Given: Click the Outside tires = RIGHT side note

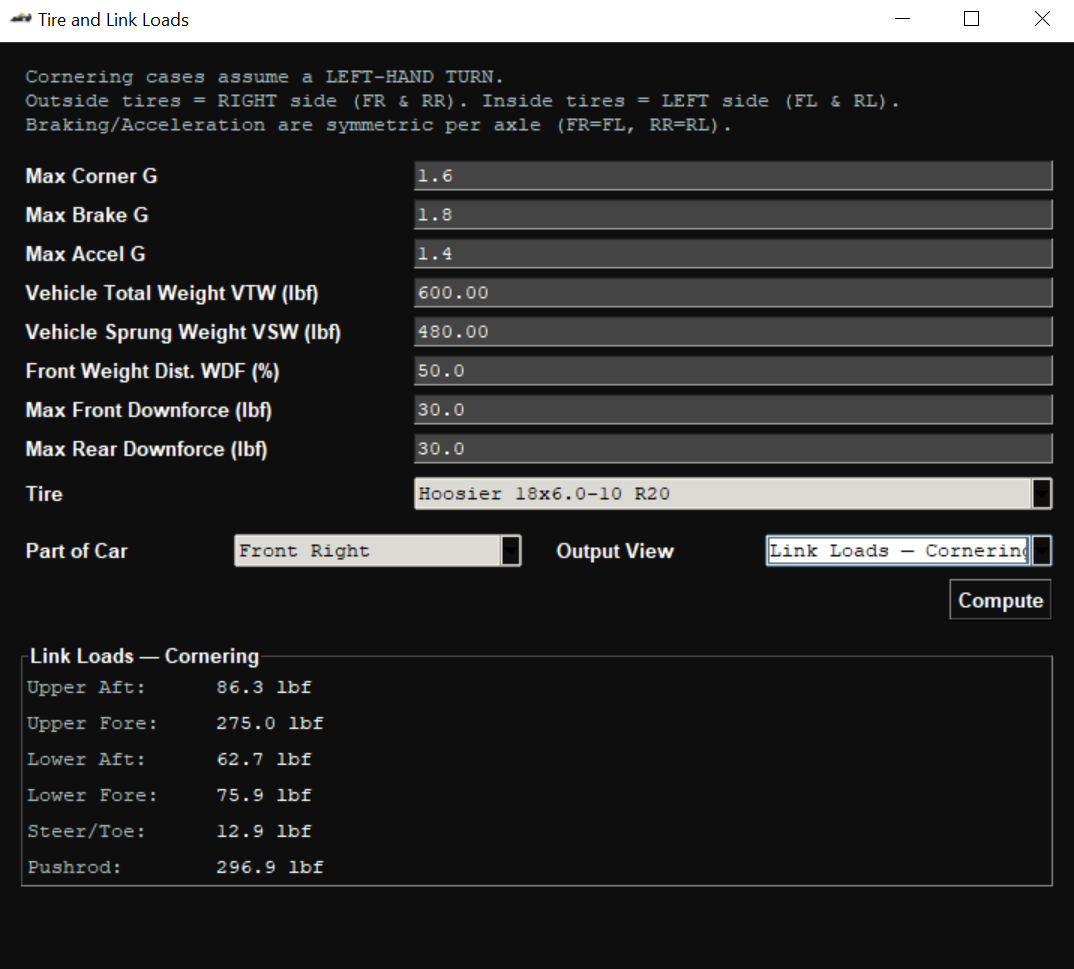Looking at the screenshot, I should pyautogui.click(x=462, y=101).
